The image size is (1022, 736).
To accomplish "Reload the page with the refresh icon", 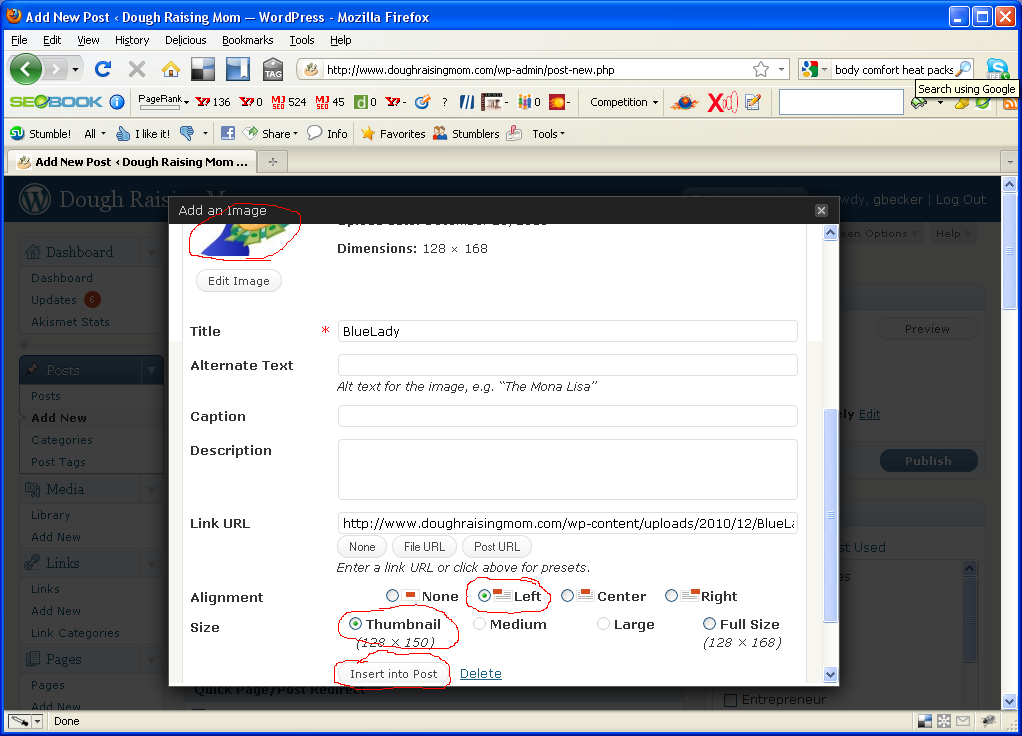I will tap(102, 68).
